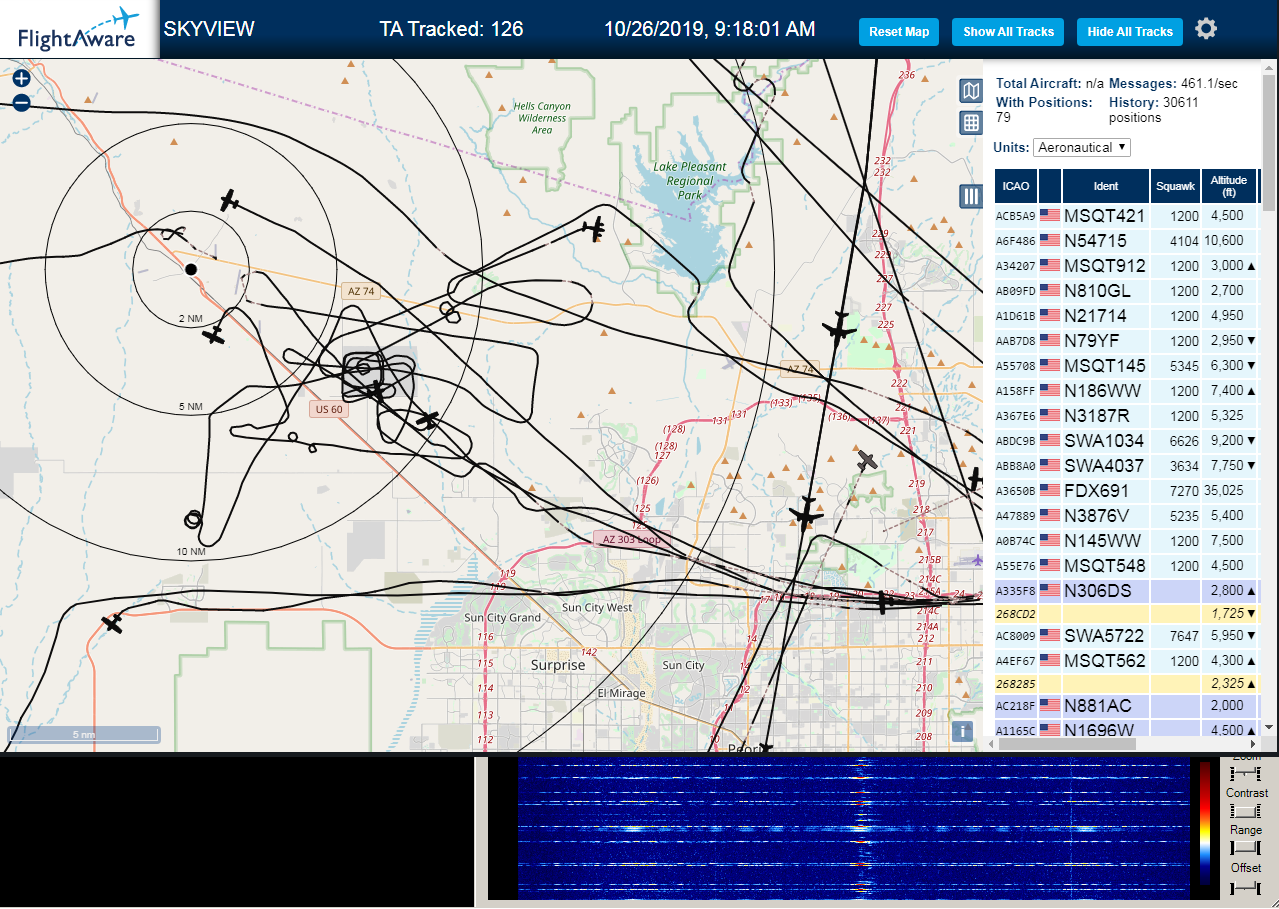Click the waterfall color scale bar
The width and height of the screenshot is (1279, 909).
coord(1205,825)
